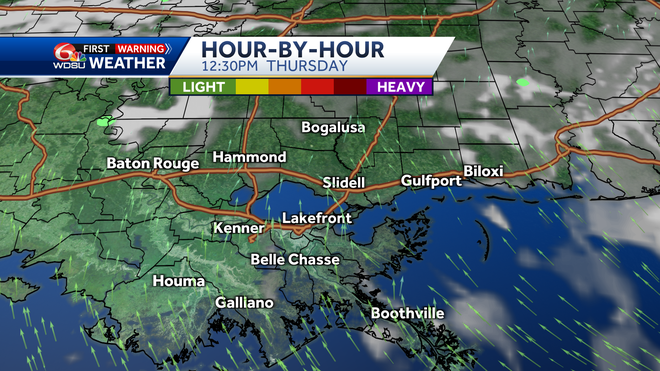
Task: Click the Hammond city label
Action: click(x=250, y=157)
